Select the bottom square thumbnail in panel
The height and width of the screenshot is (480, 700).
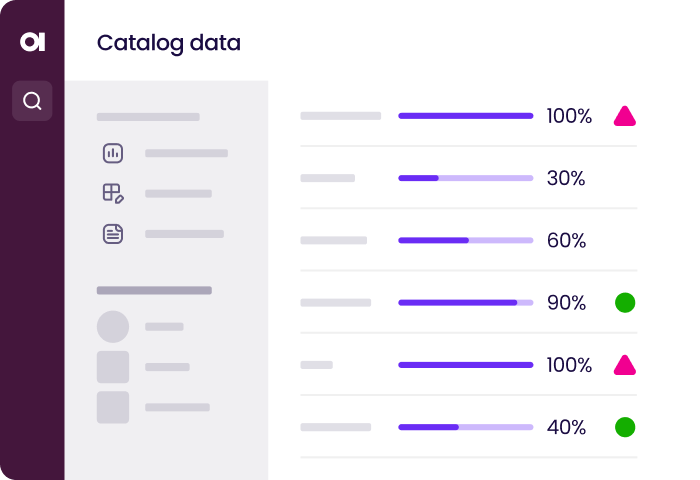(113, 407)
